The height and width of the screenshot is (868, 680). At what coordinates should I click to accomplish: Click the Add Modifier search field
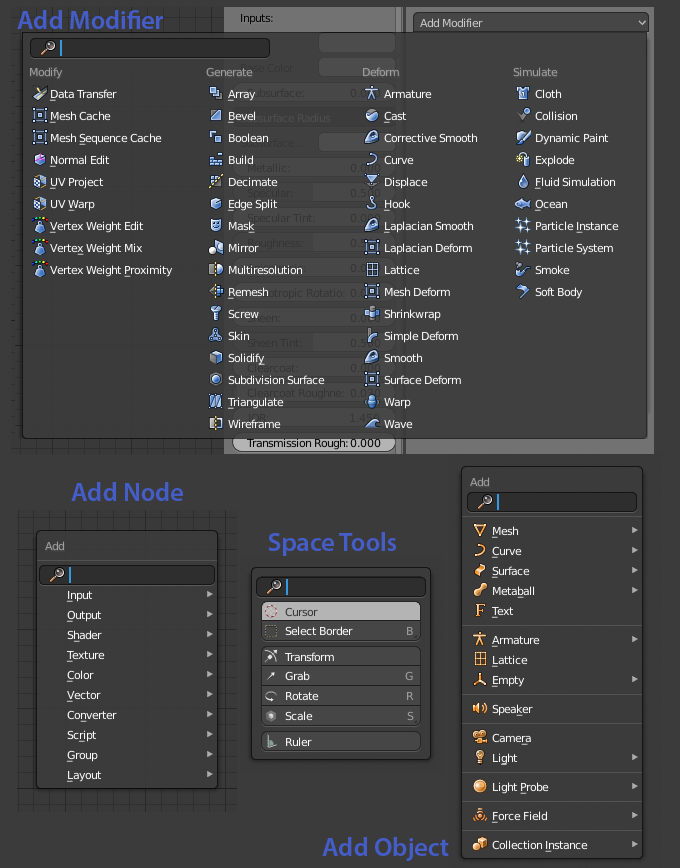point(150,48)
